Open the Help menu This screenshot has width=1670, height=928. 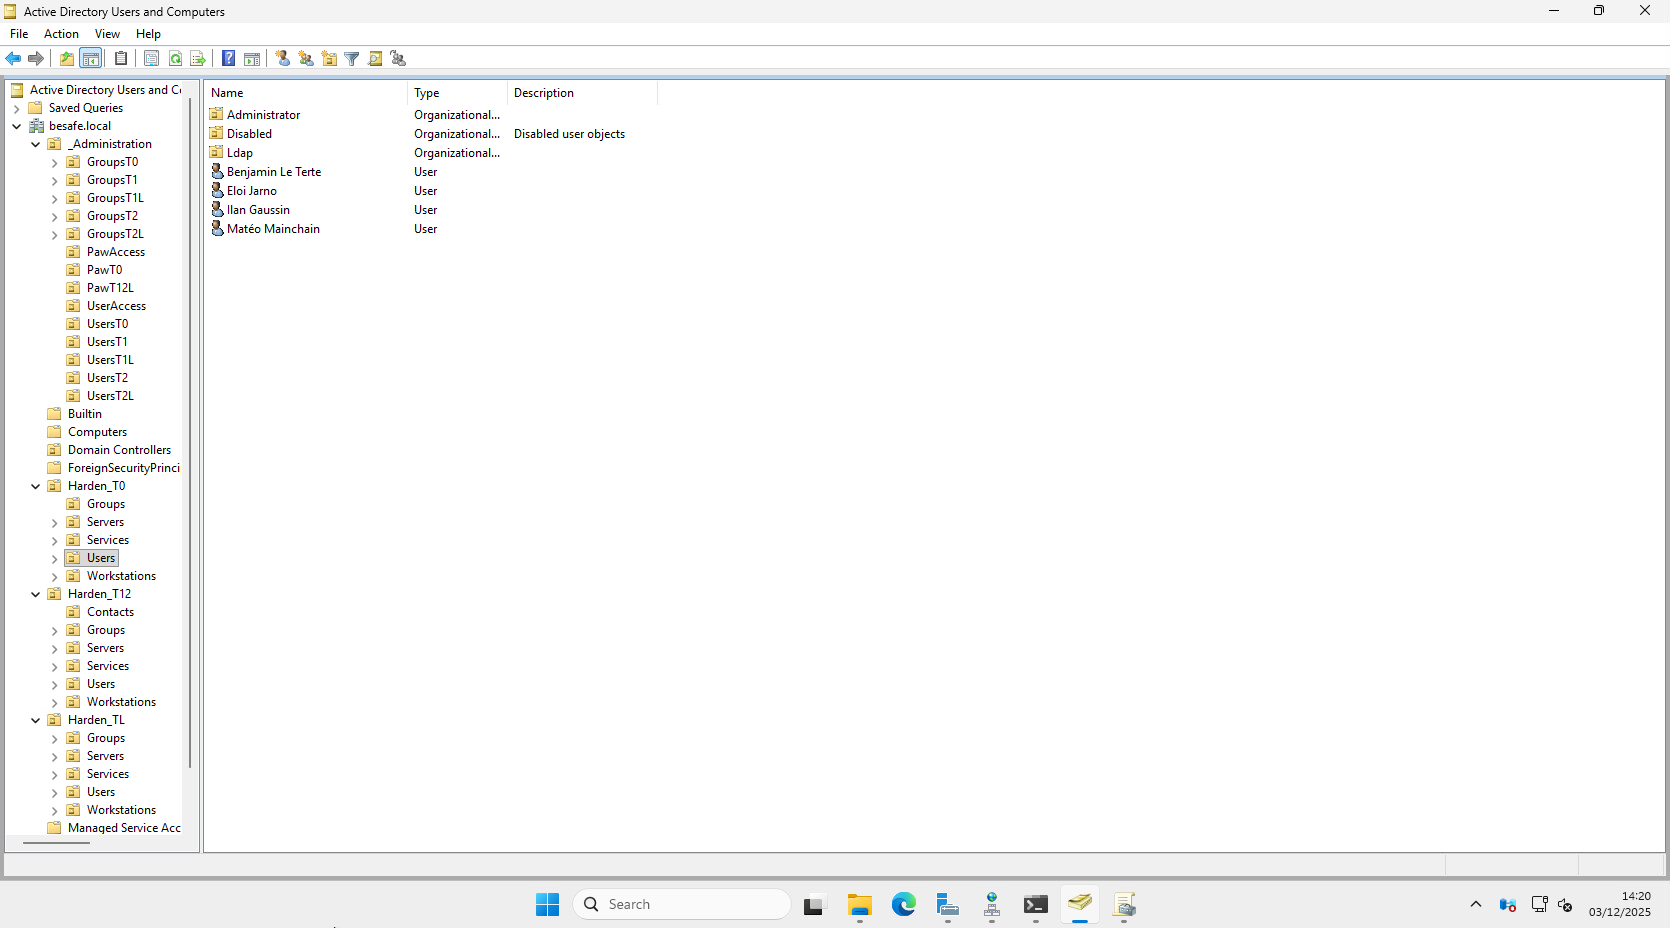(x=148, y=34)
